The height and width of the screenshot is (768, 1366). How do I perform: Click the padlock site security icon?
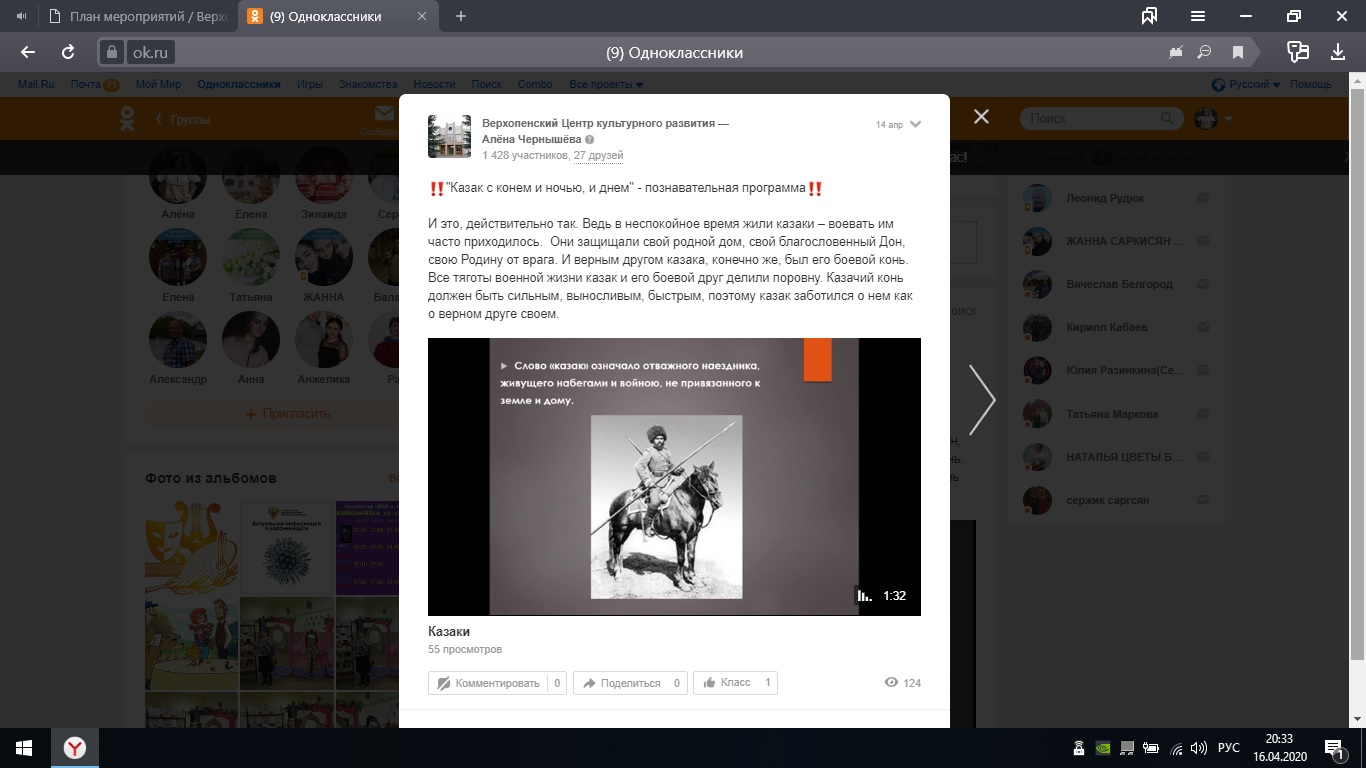coord(112,52)
